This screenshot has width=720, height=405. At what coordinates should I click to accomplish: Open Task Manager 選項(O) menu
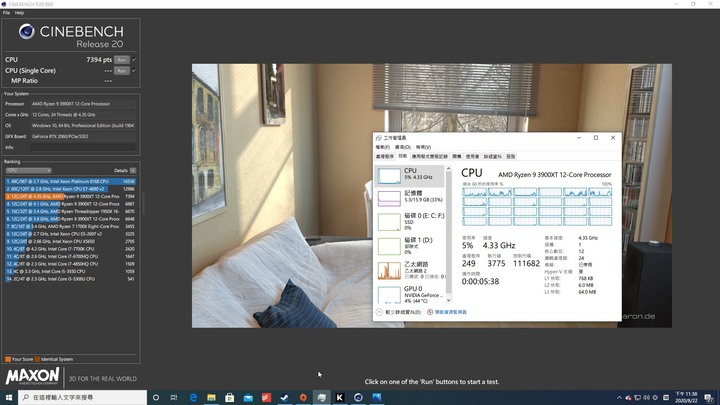click(x=403, y=147)
